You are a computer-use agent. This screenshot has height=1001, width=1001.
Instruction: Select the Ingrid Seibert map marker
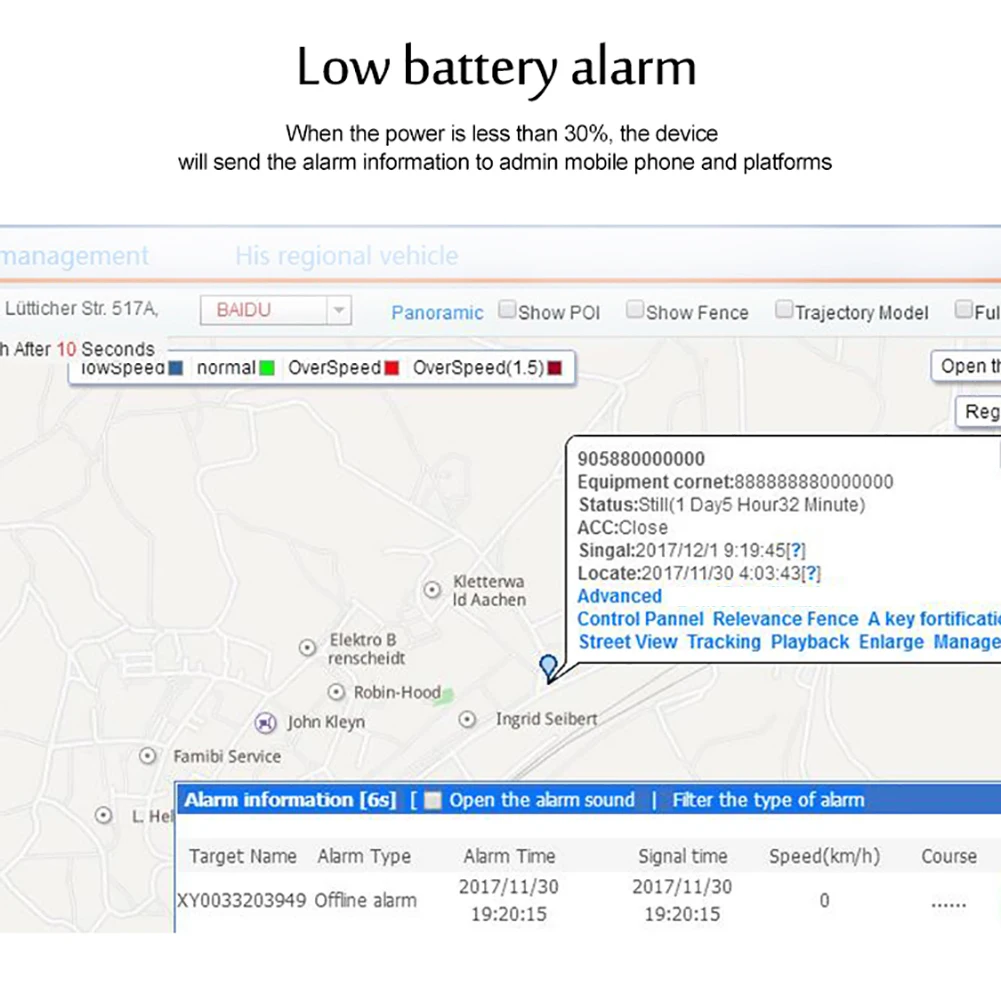tap(467, 719)
